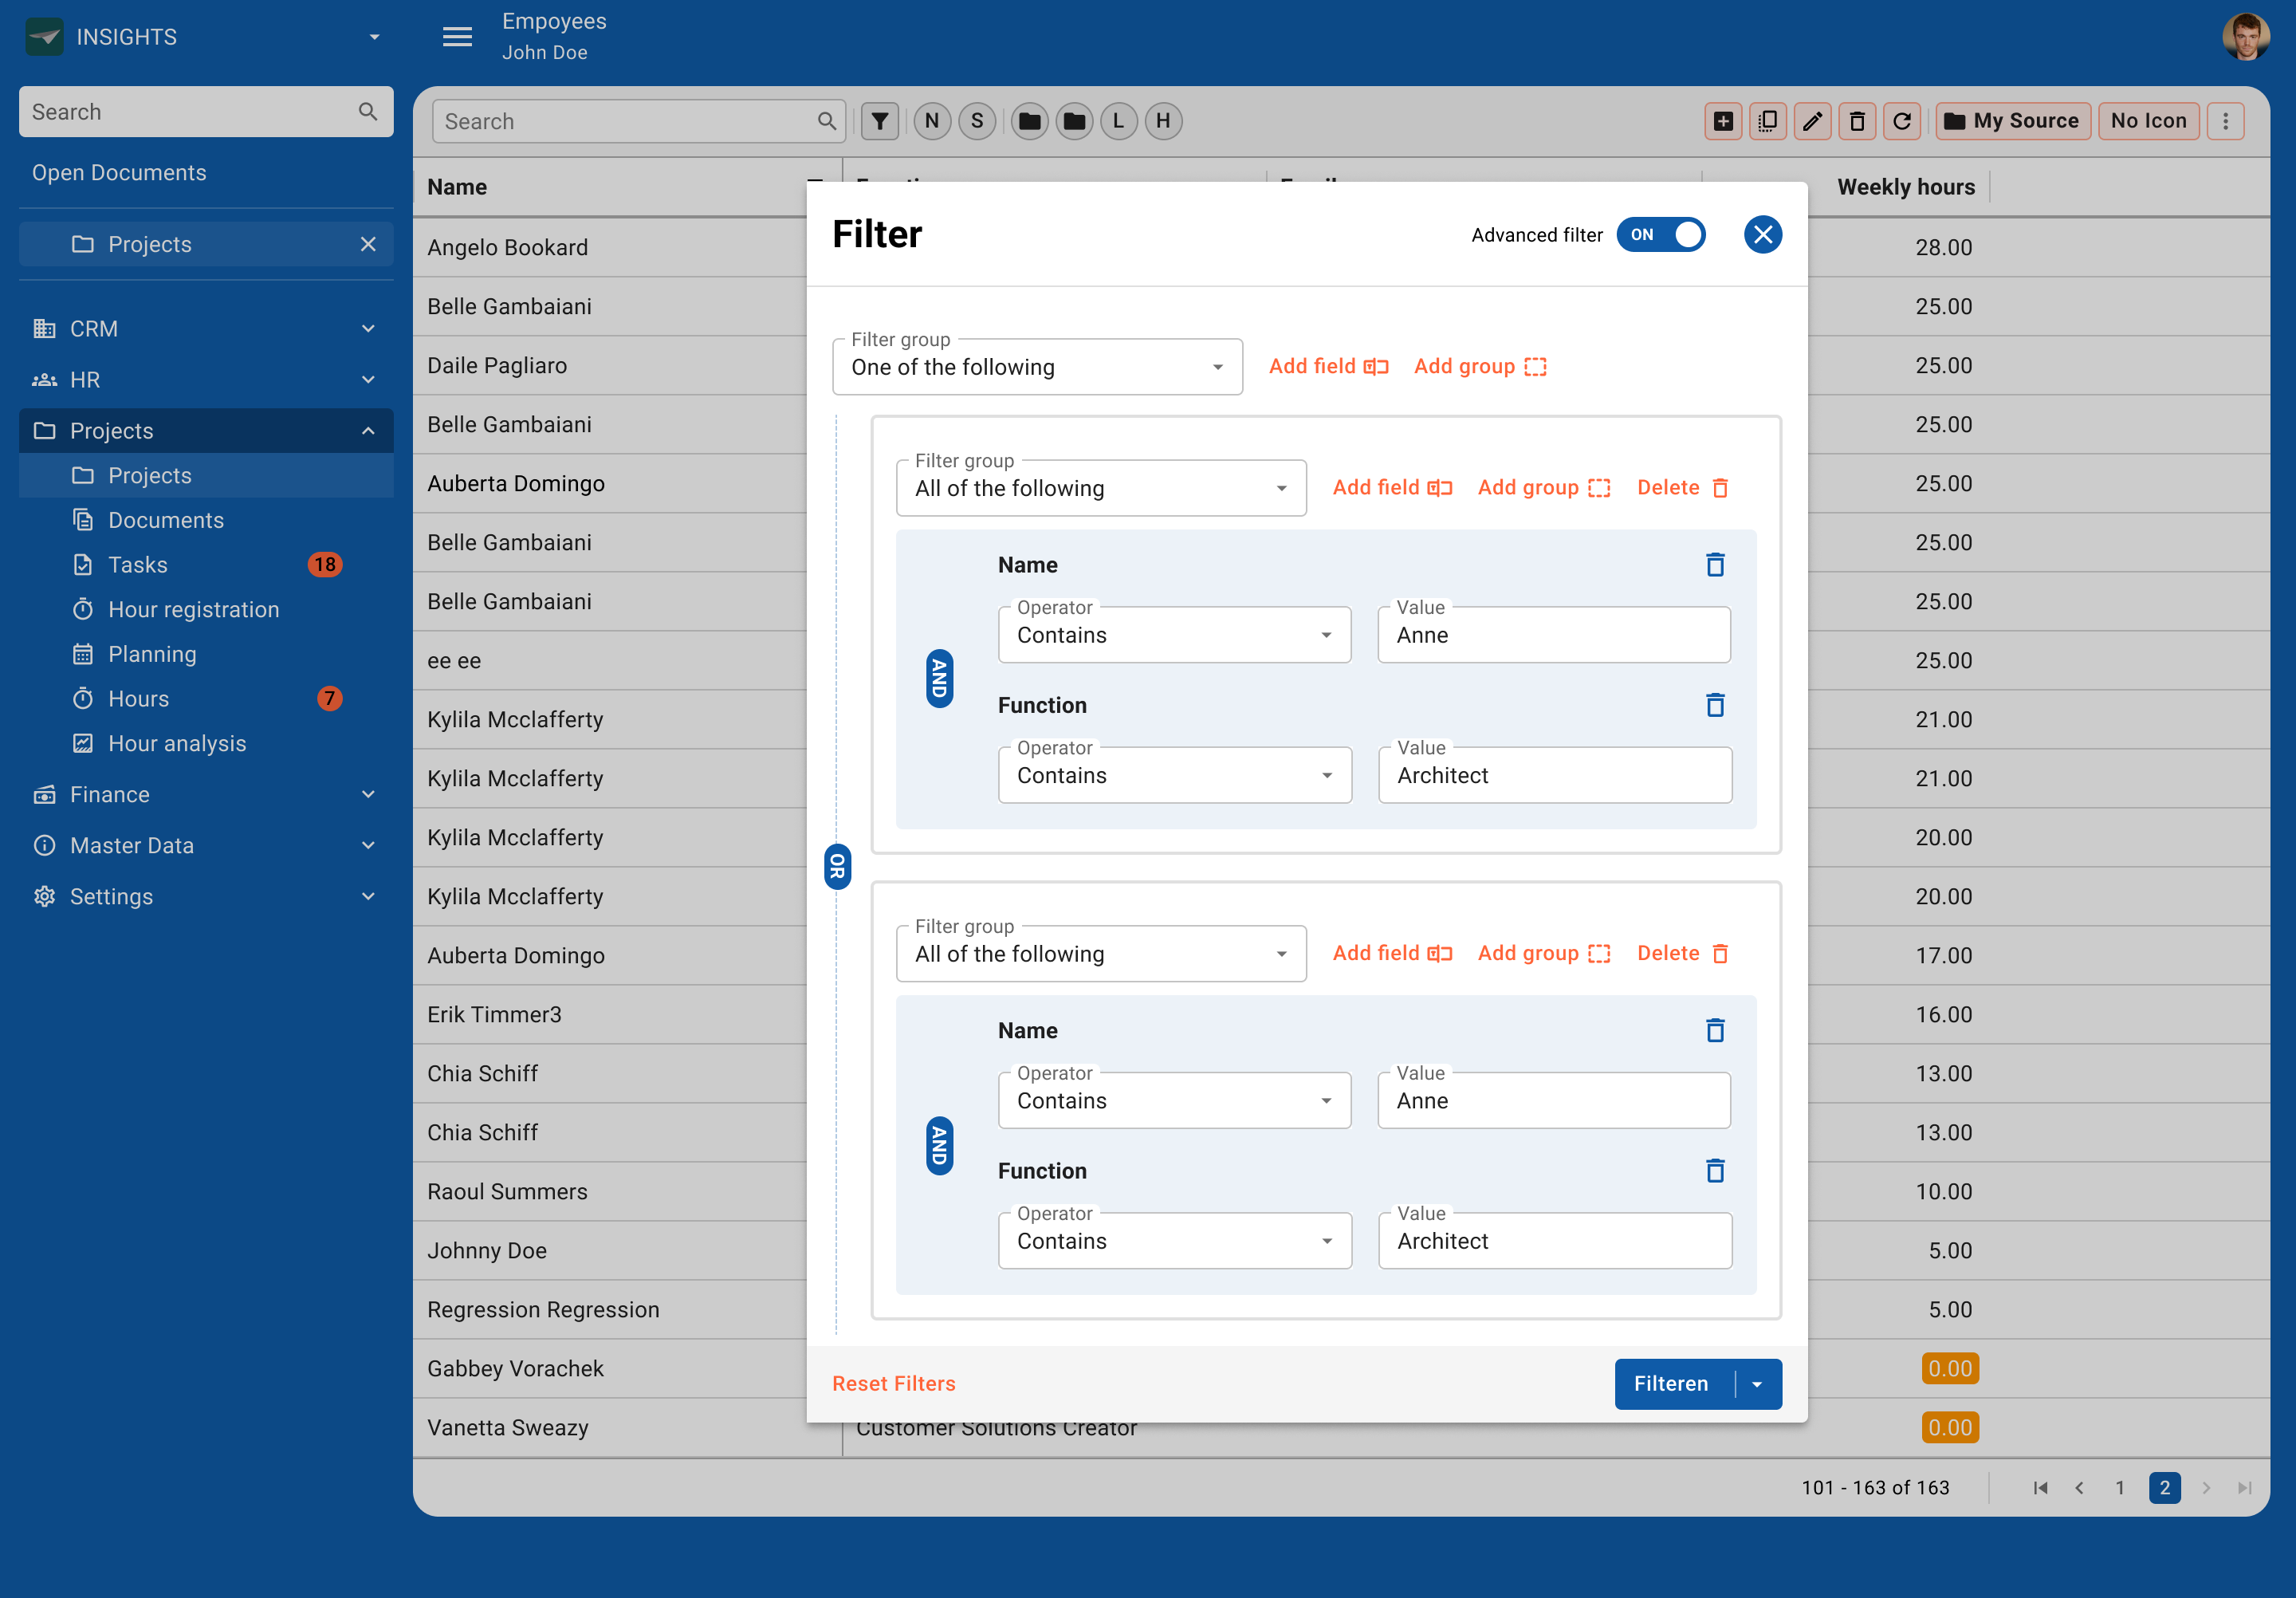
Task: Open Function operator dropdown in second group
Action: click(x=1175, y=1241)
